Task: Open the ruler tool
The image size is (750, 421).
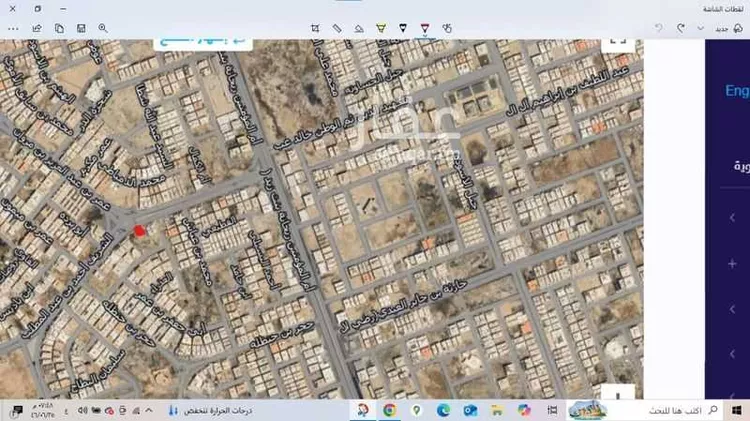Action: coord(337,29)
